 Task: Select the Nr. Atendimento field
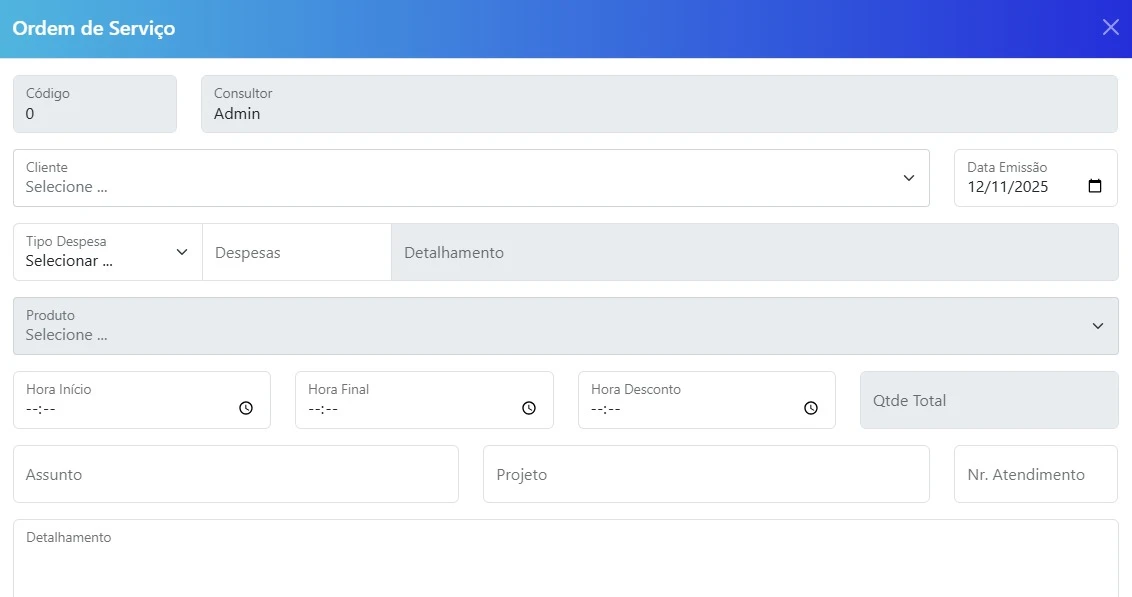click(x=1035, y=474)
